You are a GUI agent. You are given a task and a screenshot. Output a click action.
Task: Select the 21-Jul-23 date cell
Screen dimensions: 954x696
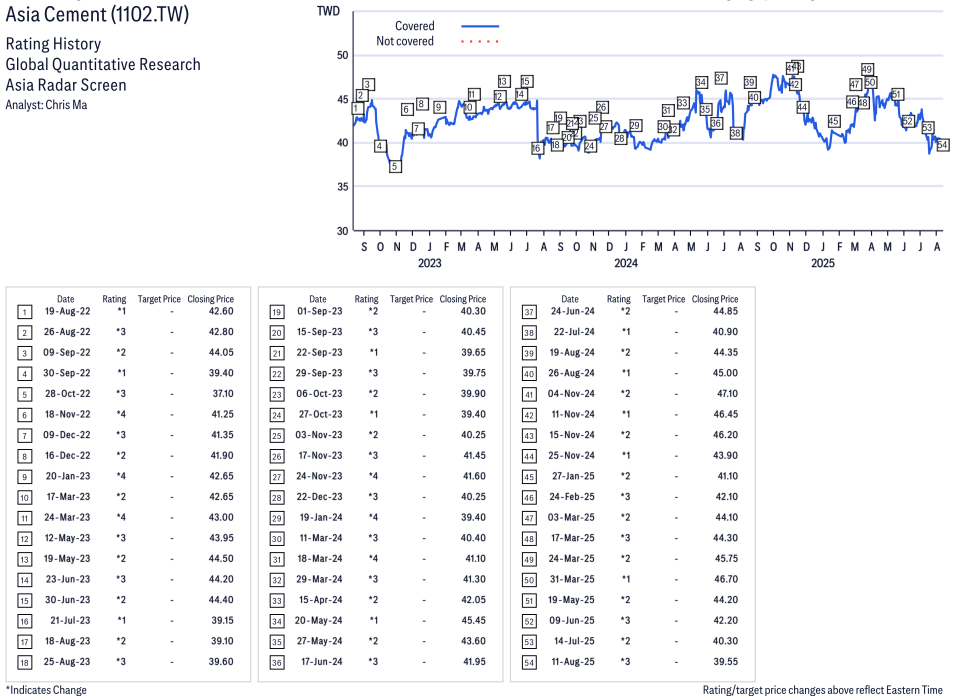point(70,621)
